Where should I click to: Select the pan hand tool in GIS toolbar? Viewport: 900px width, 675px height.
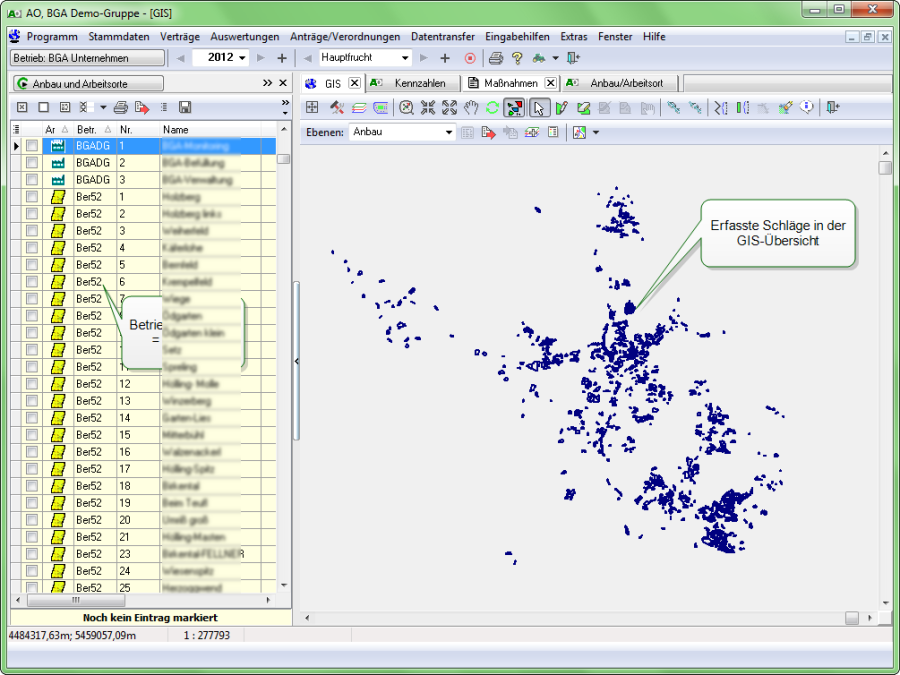471,108
